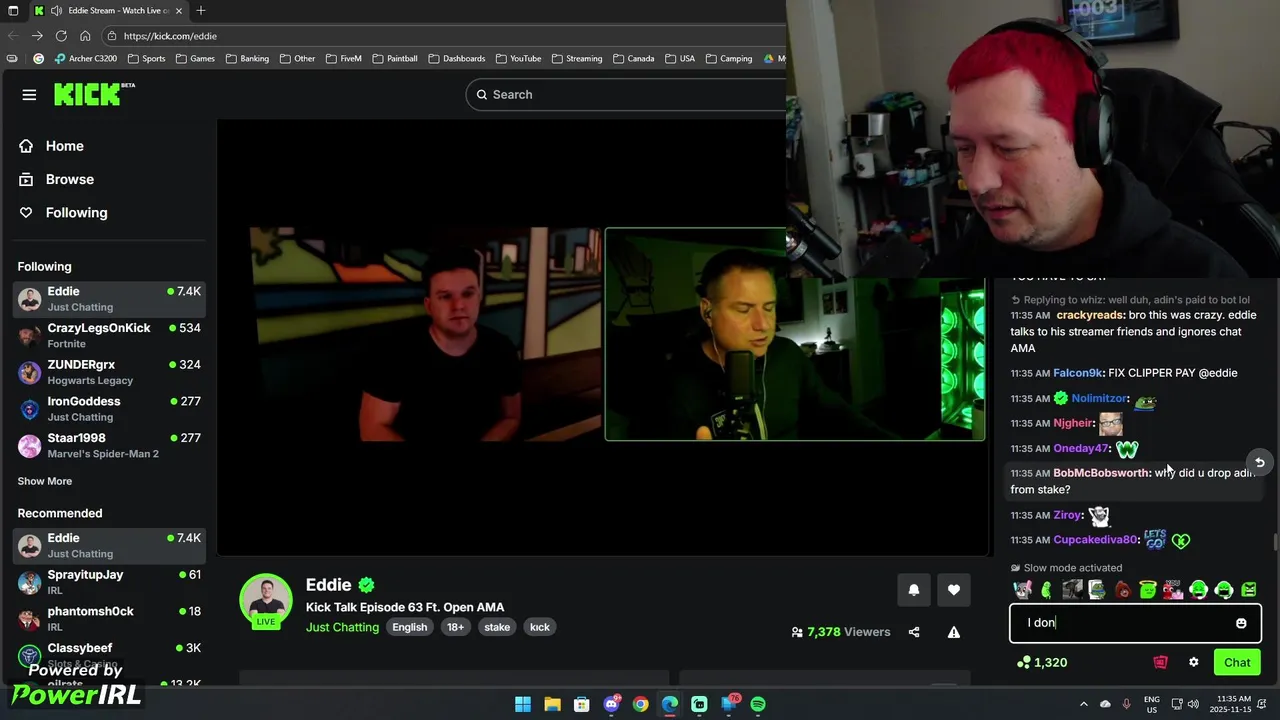Insert the Pepe emote from quick emotes
1280x720 pixels.
[1097, 590]
